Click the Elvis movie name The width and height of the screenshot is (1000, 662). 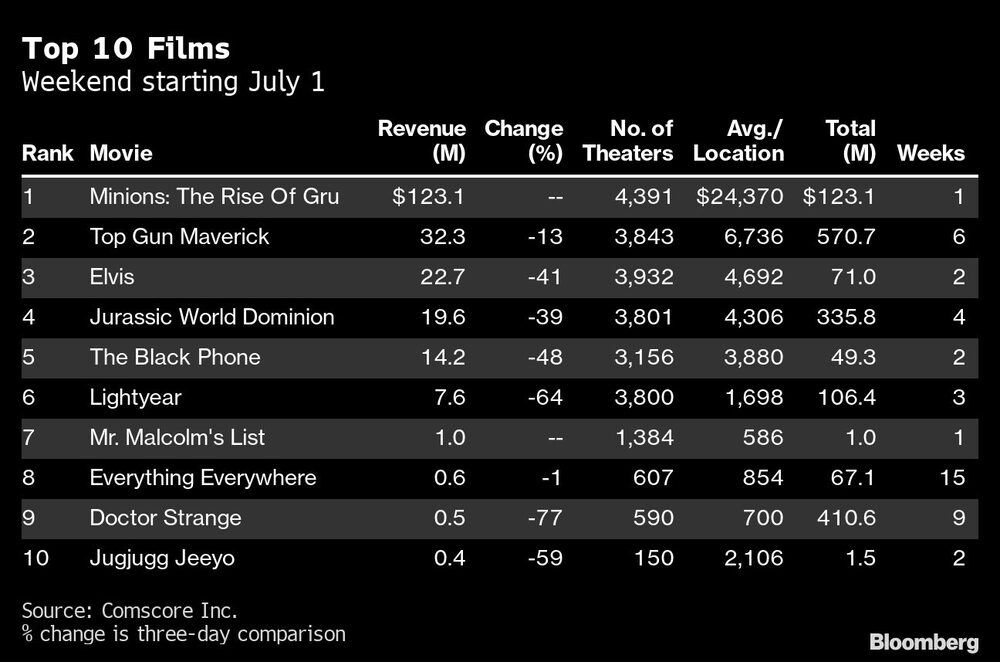[111, 277]
